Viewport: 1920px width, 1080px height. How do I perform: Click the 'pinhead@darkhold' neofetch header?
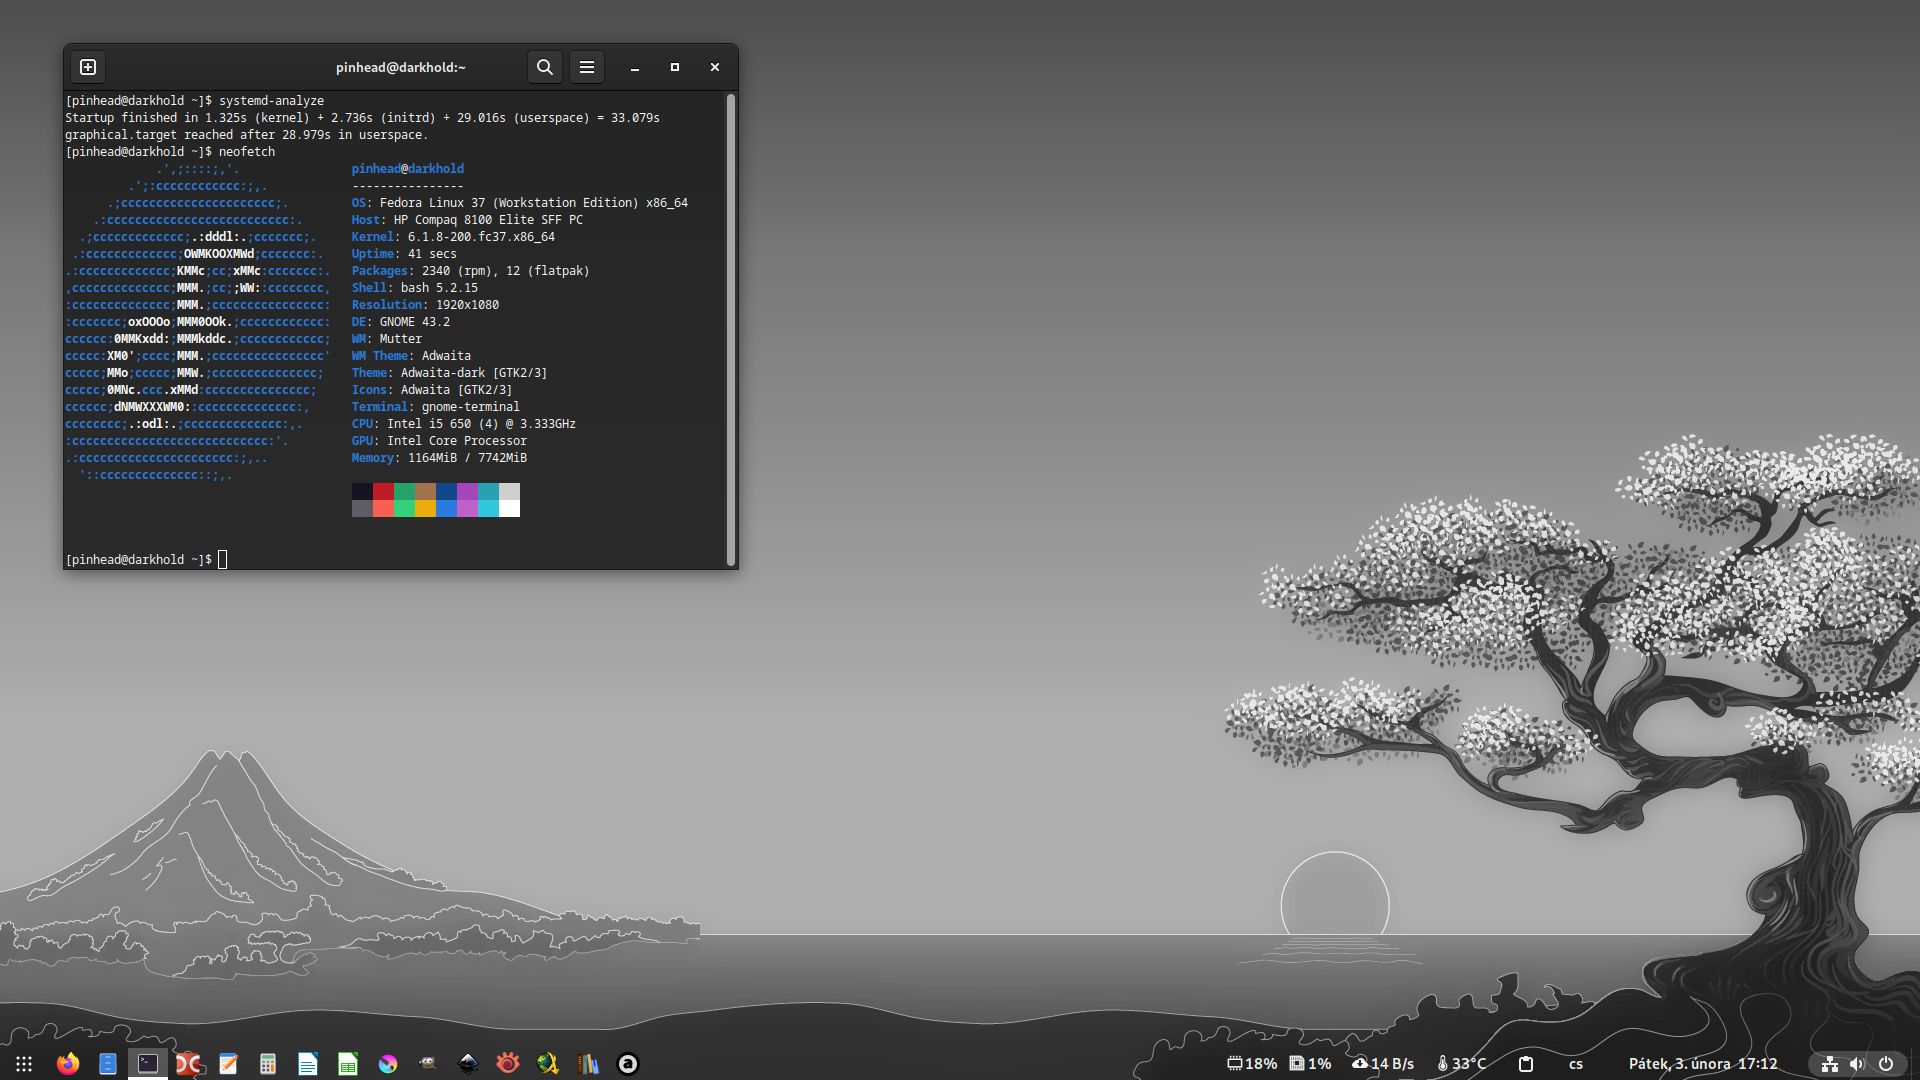(x=407, y=169)
